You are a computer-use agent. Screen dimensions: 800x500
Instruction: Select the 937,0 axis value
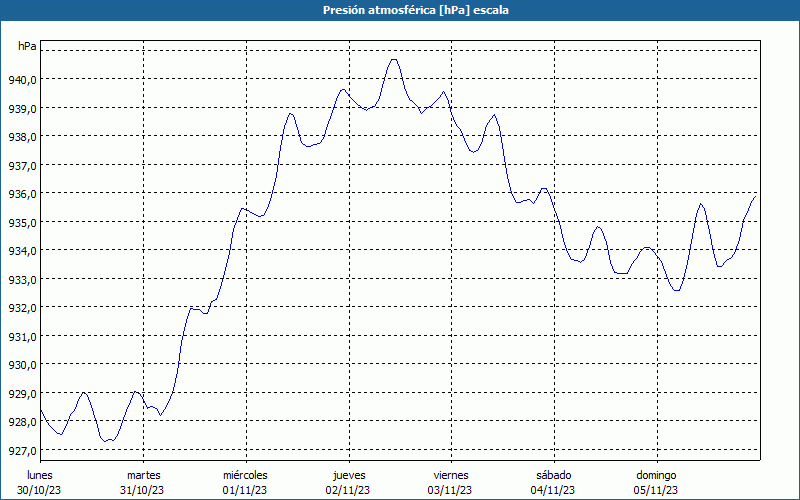click(22, 165)
